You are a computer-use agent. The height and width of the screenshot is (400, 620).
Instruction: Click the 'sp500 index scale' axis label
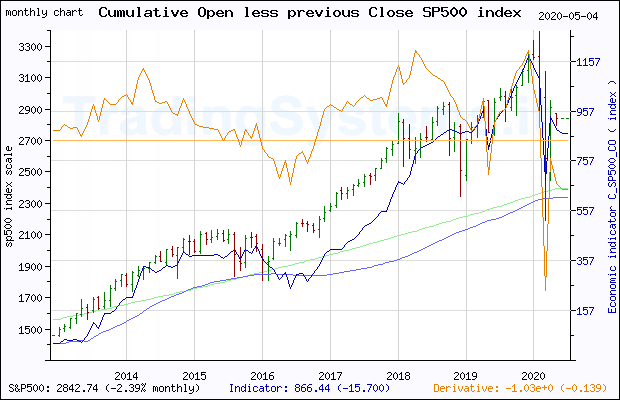8,196
